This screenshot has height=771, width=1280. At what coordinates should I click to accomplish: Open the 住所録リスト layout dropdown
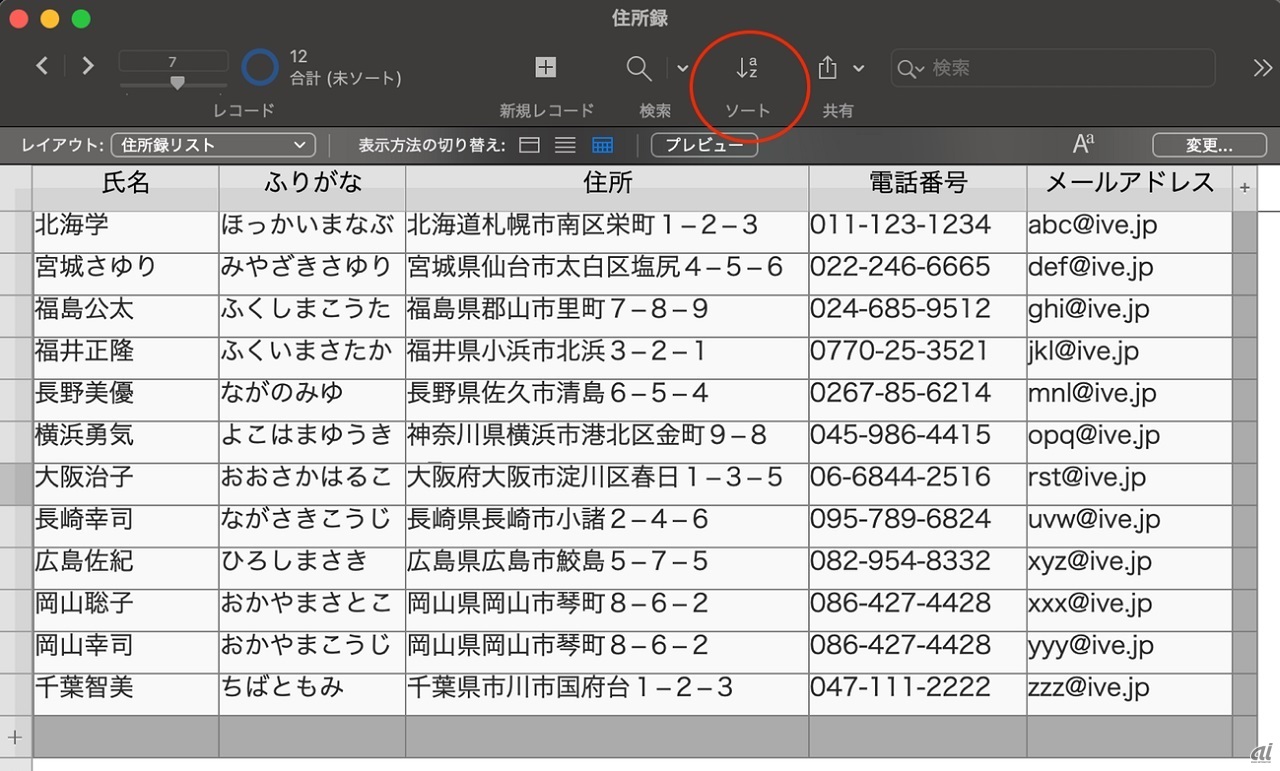pos(213,146)
